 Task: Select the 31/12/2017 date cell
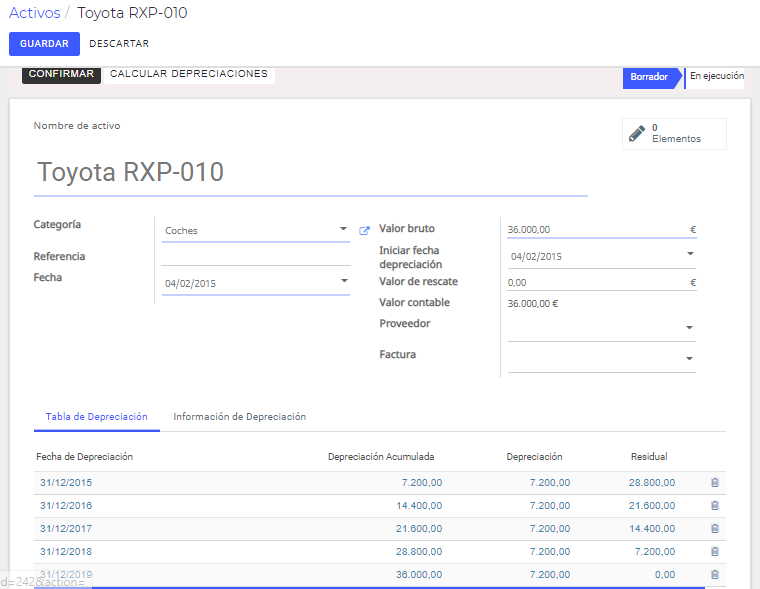[x=66, y=528]
